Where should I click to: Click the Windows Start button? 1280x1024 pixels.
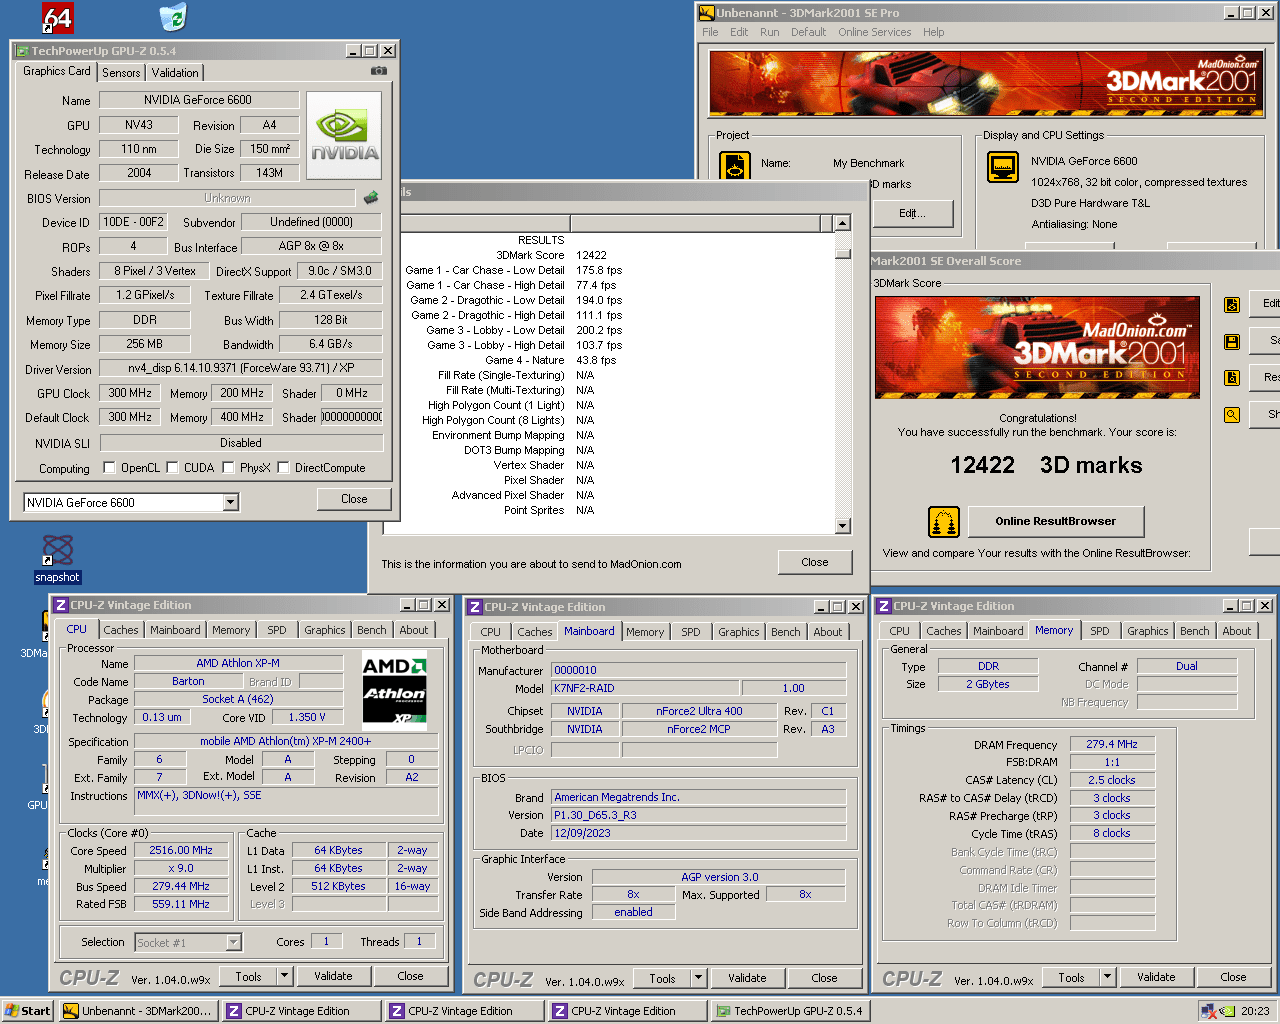pos(27,1011)
